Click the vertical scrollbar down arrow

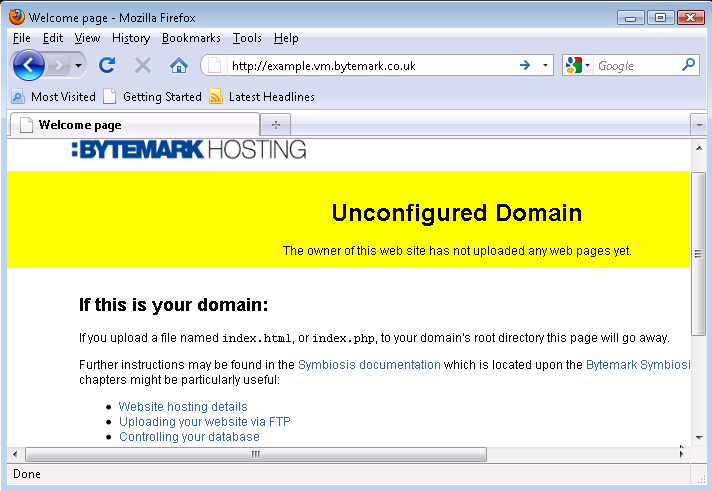click(x=699, y=438)
